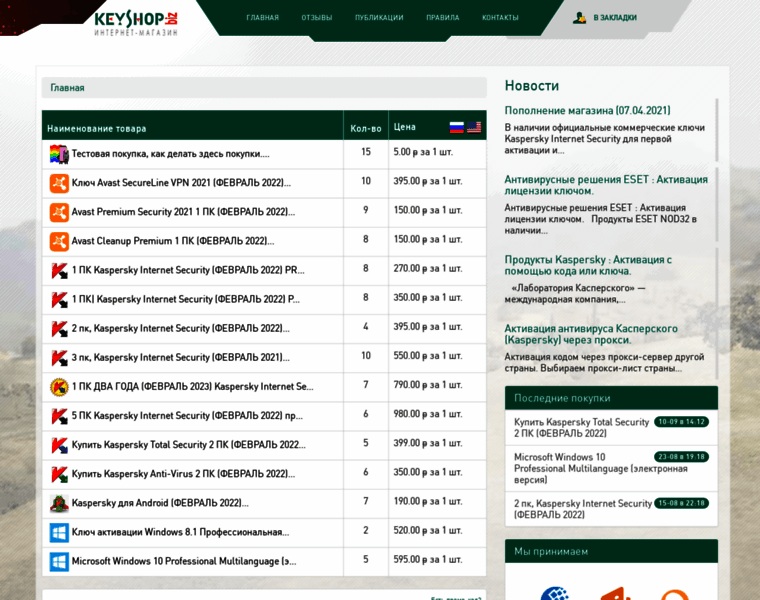
Task: Open the ПРАВИЛА page
Action: pyautogui.click(x=443, y=17)
